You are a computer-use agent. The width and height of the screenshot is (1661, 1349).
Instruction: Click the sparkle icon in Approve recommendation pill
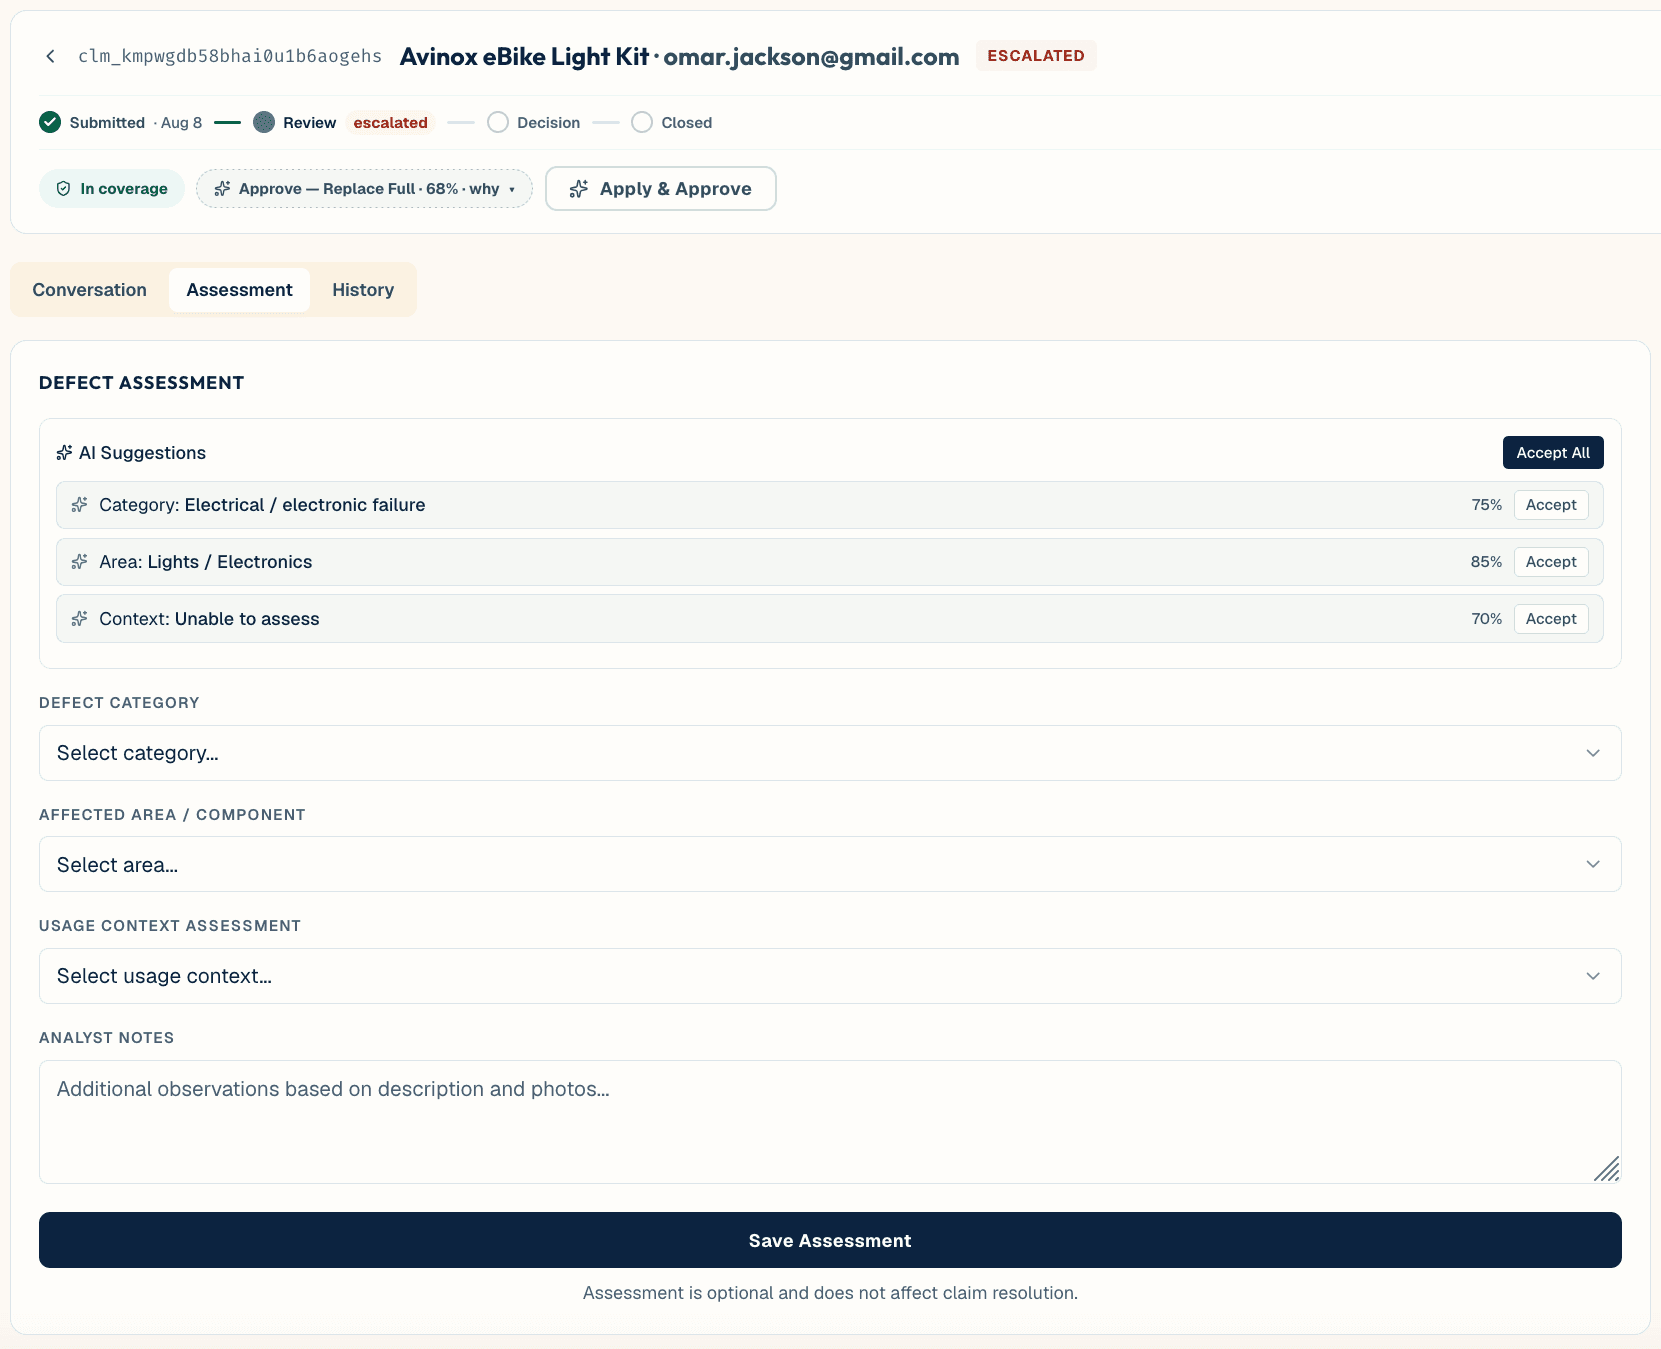coord(222,189)
